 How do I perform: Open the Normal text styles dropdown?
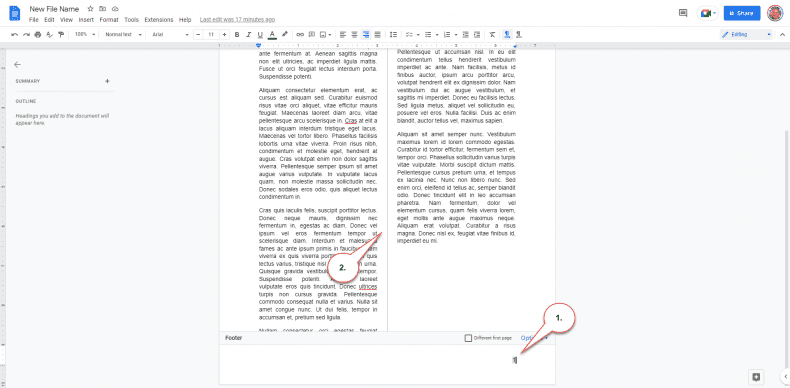[x=122, y=35]
